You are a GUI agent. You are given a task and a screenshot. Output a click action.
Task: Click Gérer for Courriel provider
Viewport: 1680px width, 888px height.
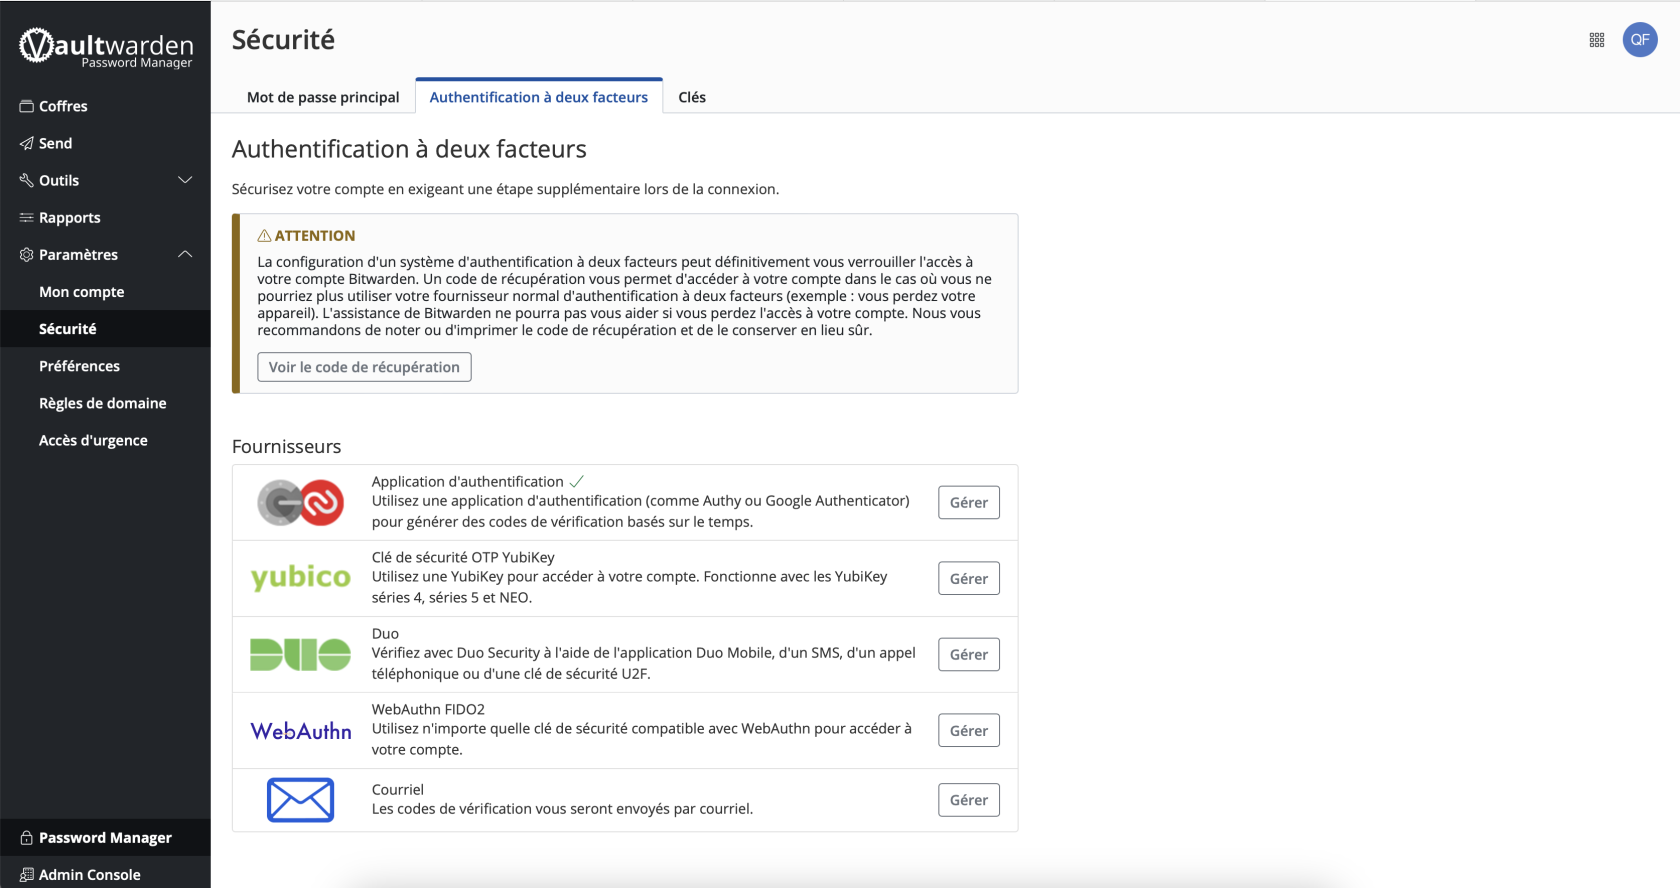coord(968,800)
